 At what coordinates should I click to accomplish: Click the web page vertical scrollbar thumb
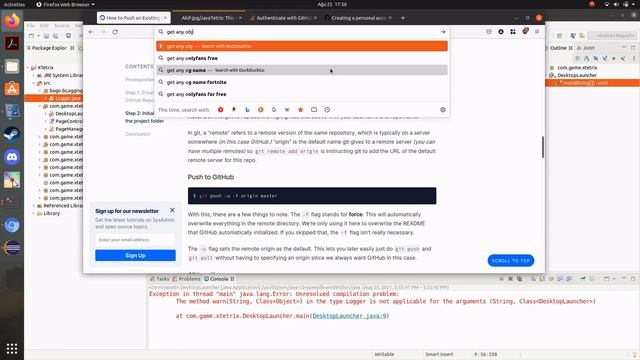542,147
